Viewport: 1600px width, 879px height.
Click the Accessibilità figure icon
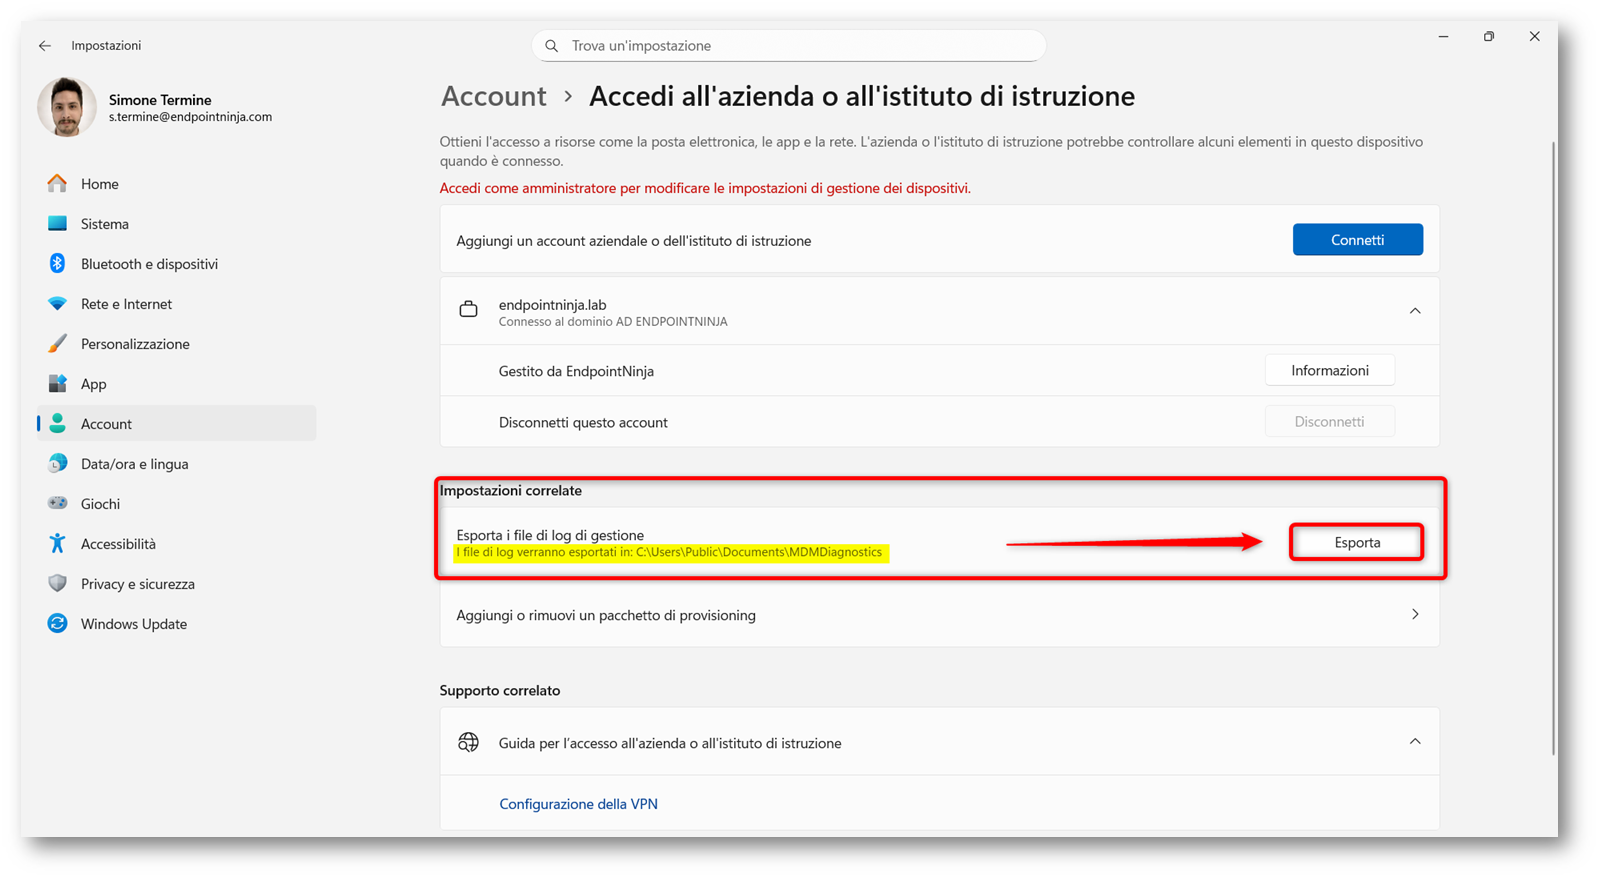tap(58, 543)
